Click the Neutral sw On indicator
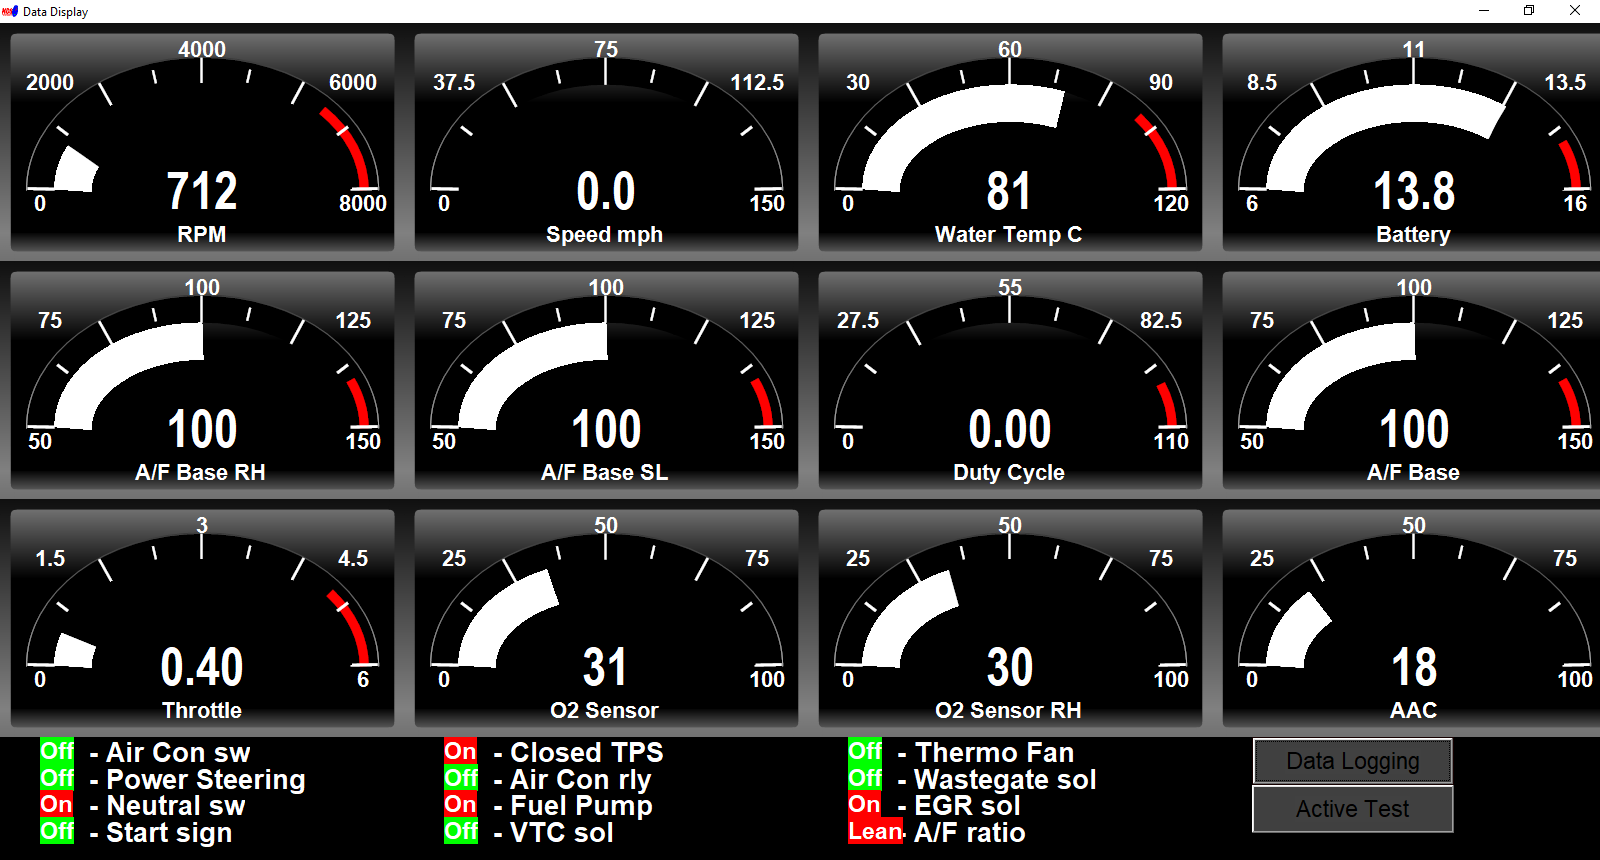 point(57,805)
